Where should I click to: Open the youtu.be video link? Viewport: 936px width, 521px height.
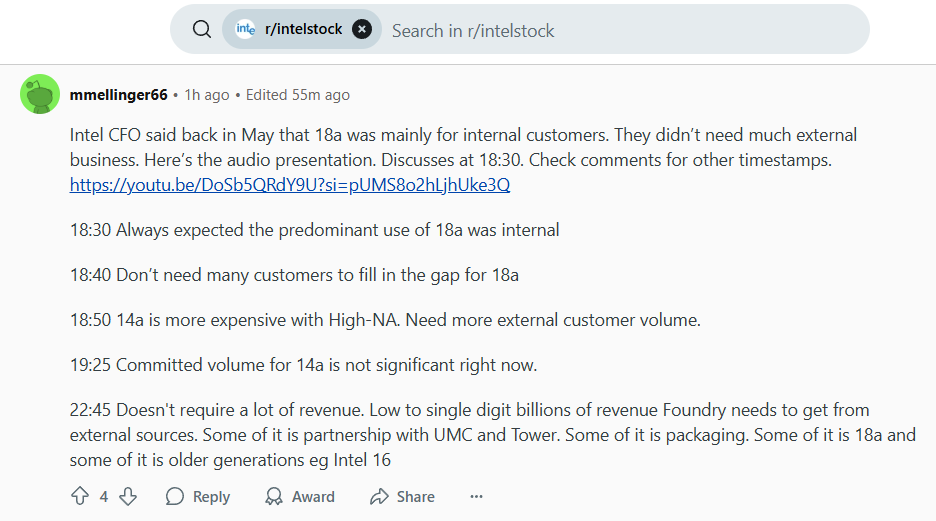290,185
